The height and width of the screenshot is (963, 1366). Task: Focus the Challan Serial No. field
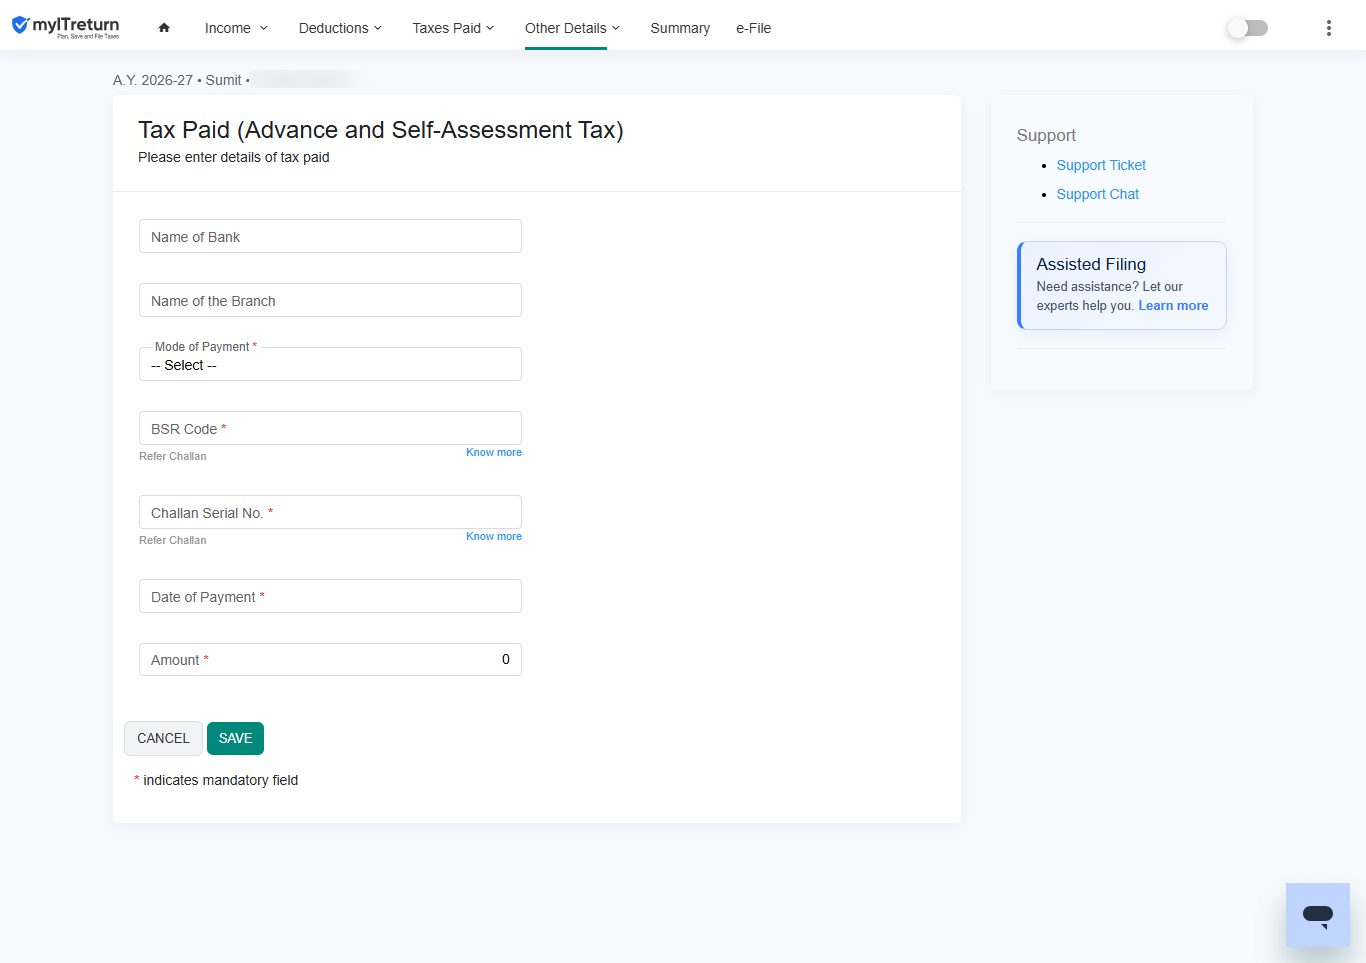(330, 512)
